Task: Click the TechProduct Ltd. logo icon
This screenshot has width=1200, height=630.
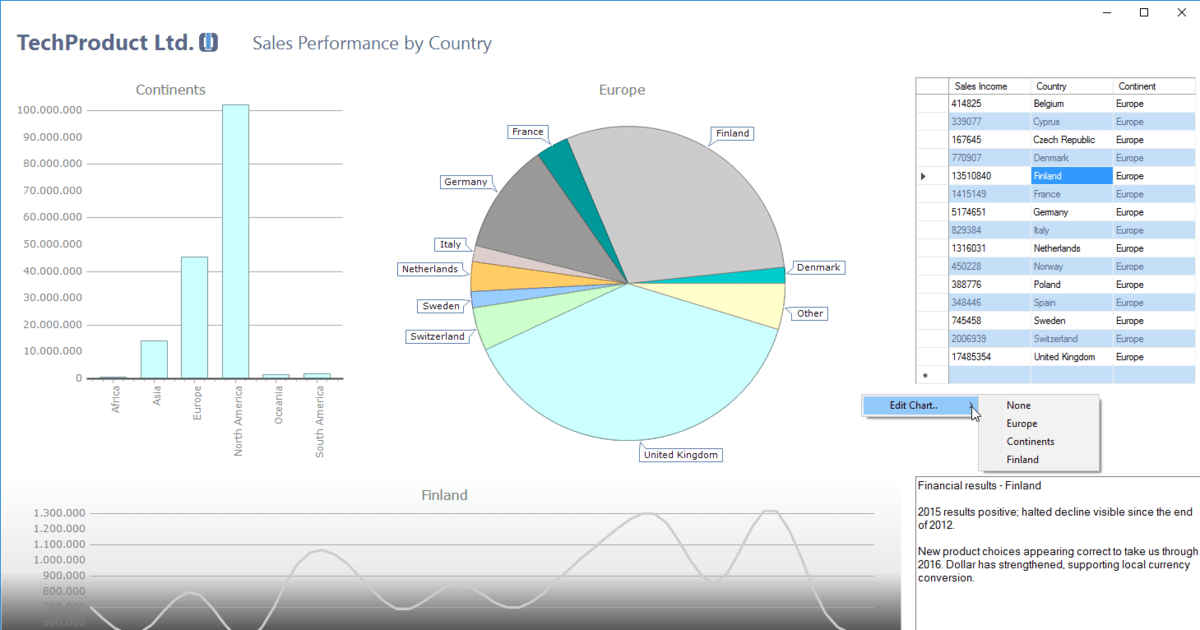Action: click(209, 42)
